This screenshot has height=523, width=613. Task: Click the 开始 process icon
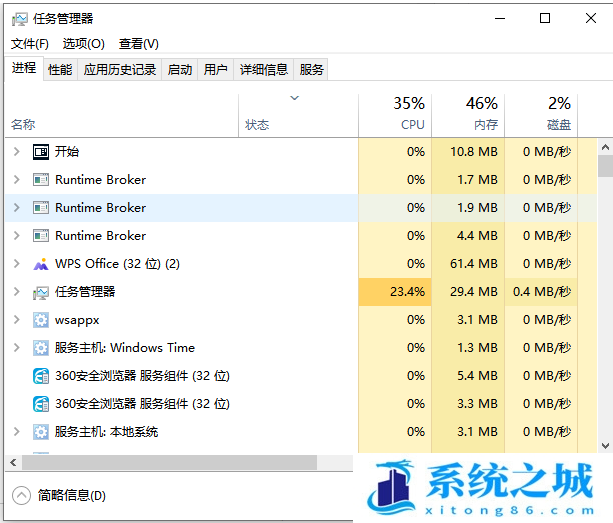[41, 152]
